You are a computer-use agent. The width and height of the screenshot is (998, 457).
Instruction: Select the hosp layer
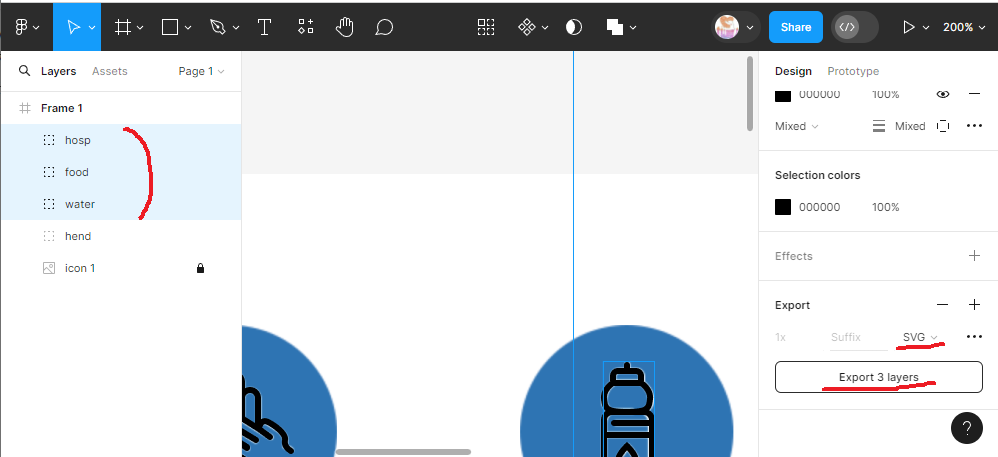click(x=121, y=140)
